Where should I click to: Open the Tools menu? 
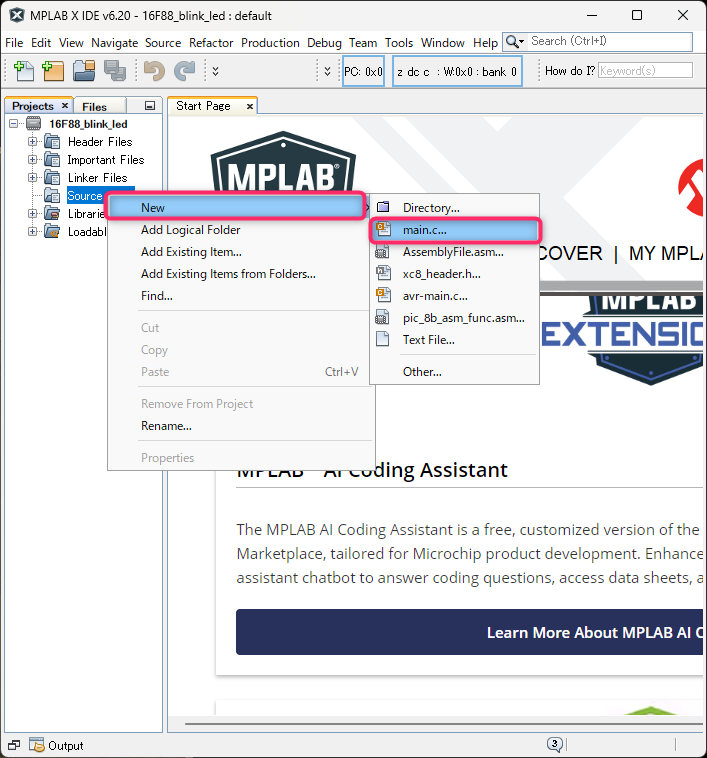(399, 43)
